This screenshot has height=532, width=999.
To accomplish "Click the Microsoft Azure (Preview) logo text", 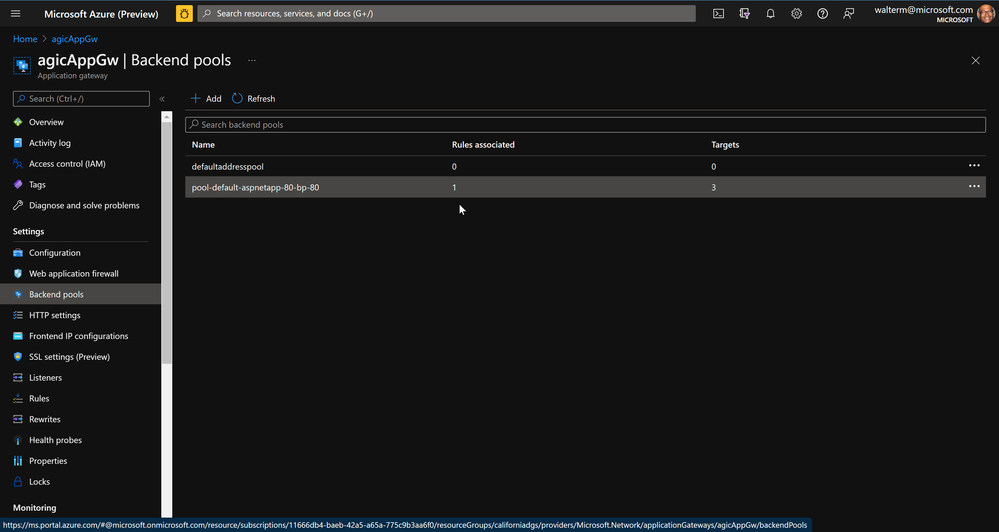I will click(x=101, y=14).
